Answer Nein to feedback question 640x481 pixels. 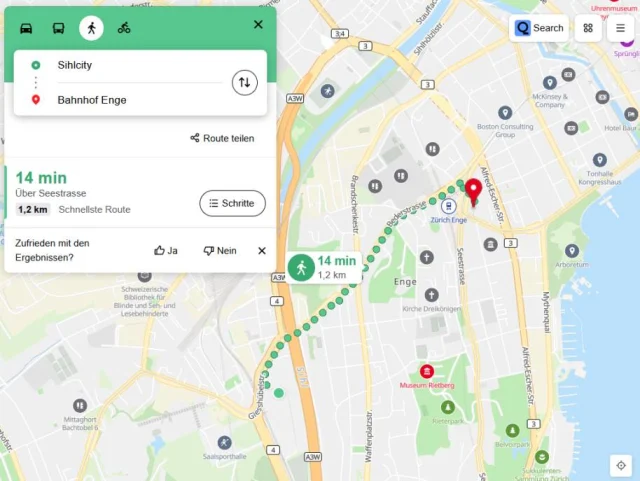220,251
